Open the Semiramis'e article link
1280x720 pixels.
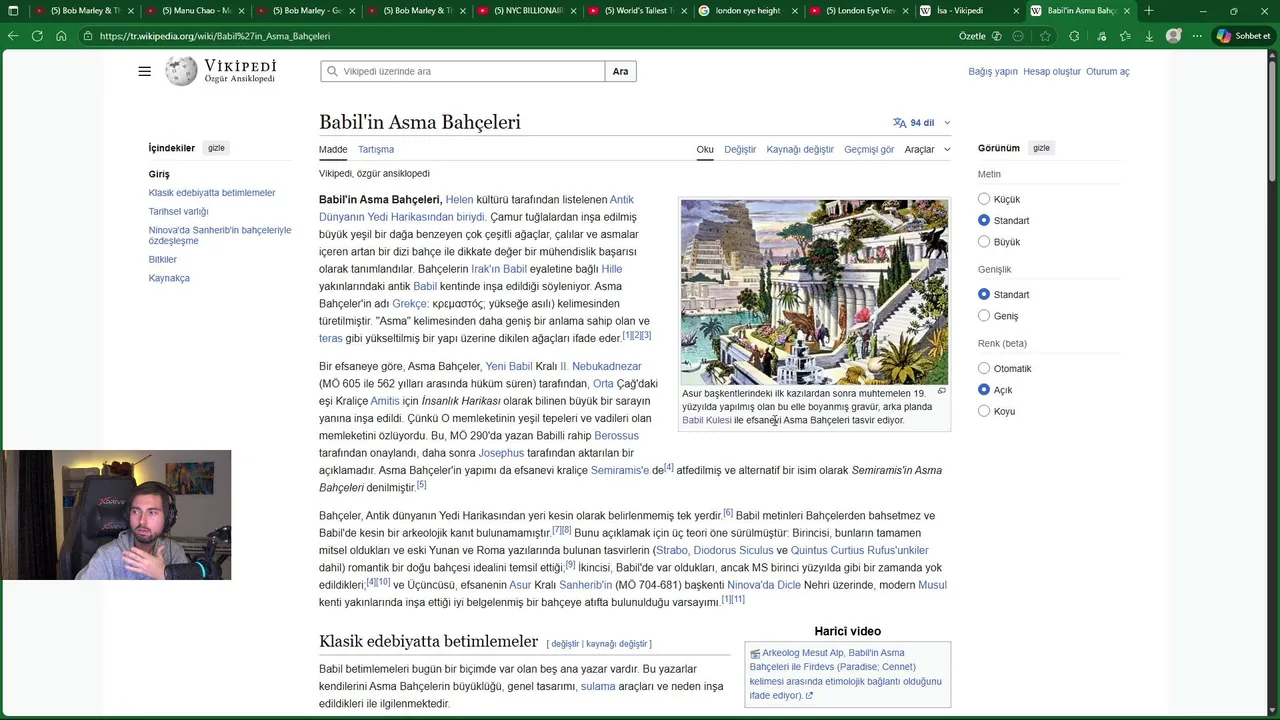[x=620, y=471]
